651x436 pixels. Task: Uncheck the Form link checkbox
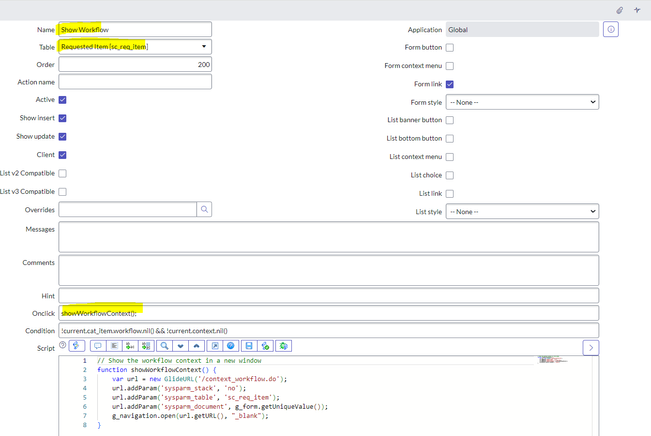[450, 84]
